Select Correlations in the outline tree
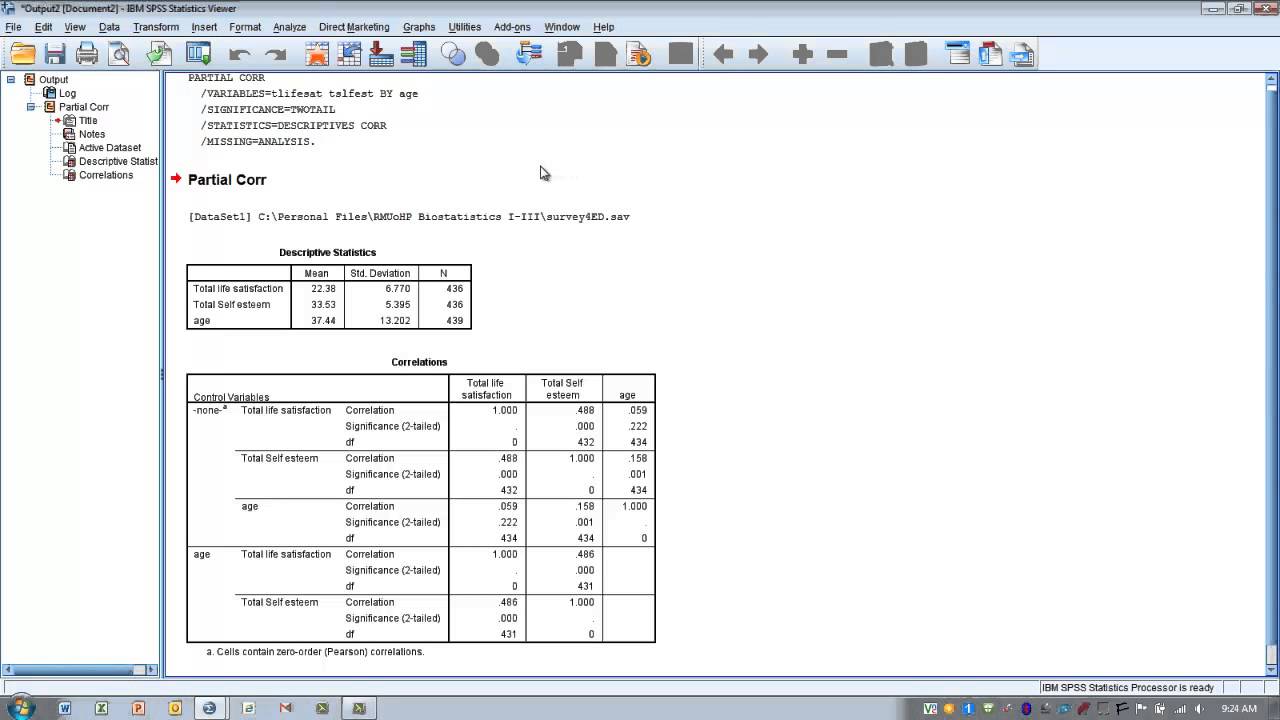 pyautogui.click(x=106, y=175)
